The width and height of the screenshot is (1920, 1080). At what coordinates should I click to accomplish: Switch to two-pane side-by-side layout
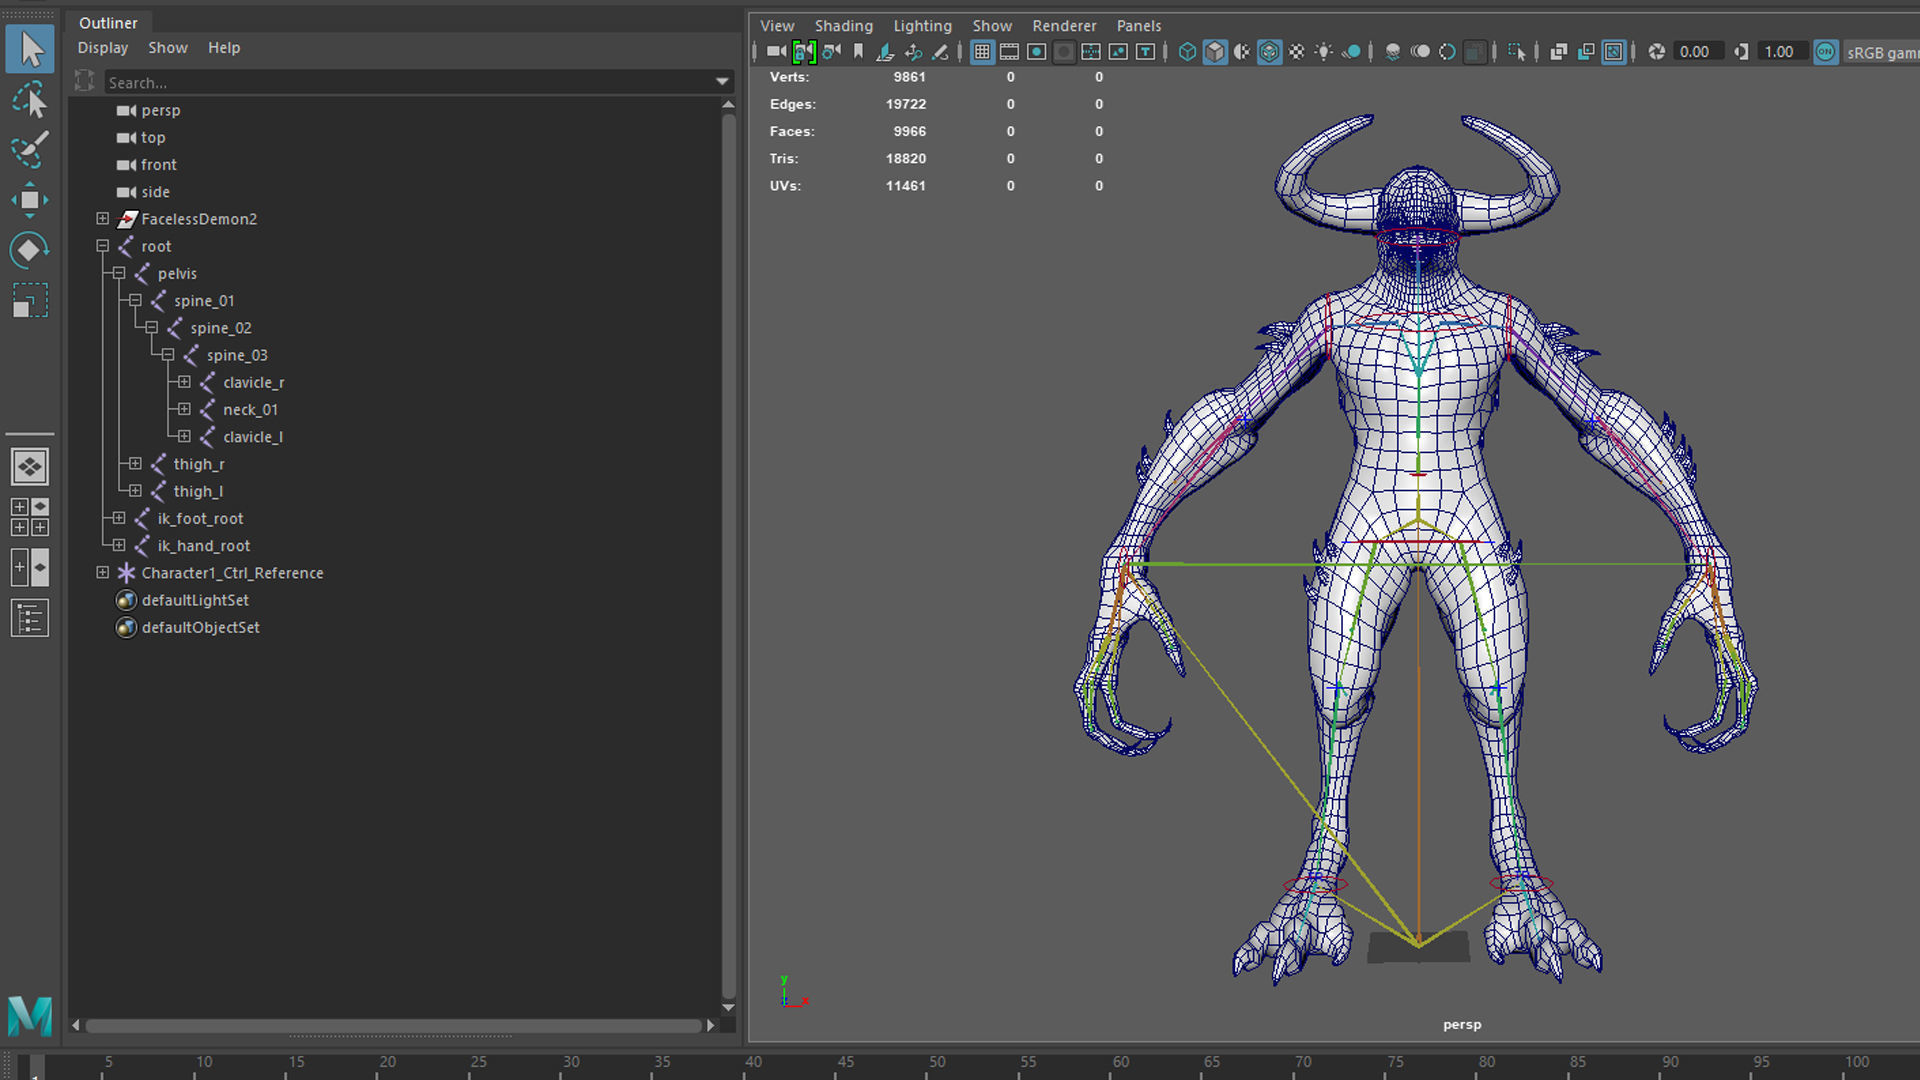(x=30, y=567)
